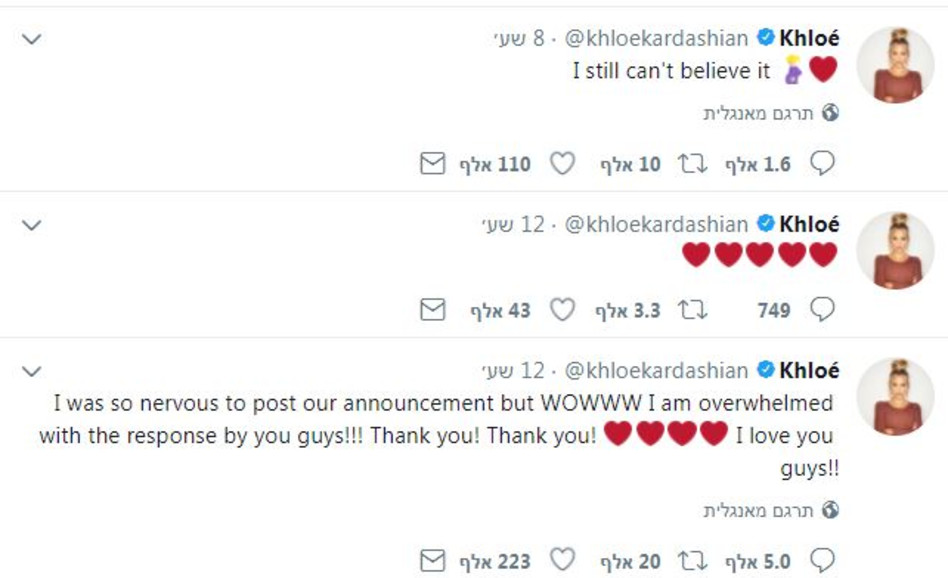948x578 pixels.
Task: Open the options chevron on the third tweet
Action: tap(32, 371)
